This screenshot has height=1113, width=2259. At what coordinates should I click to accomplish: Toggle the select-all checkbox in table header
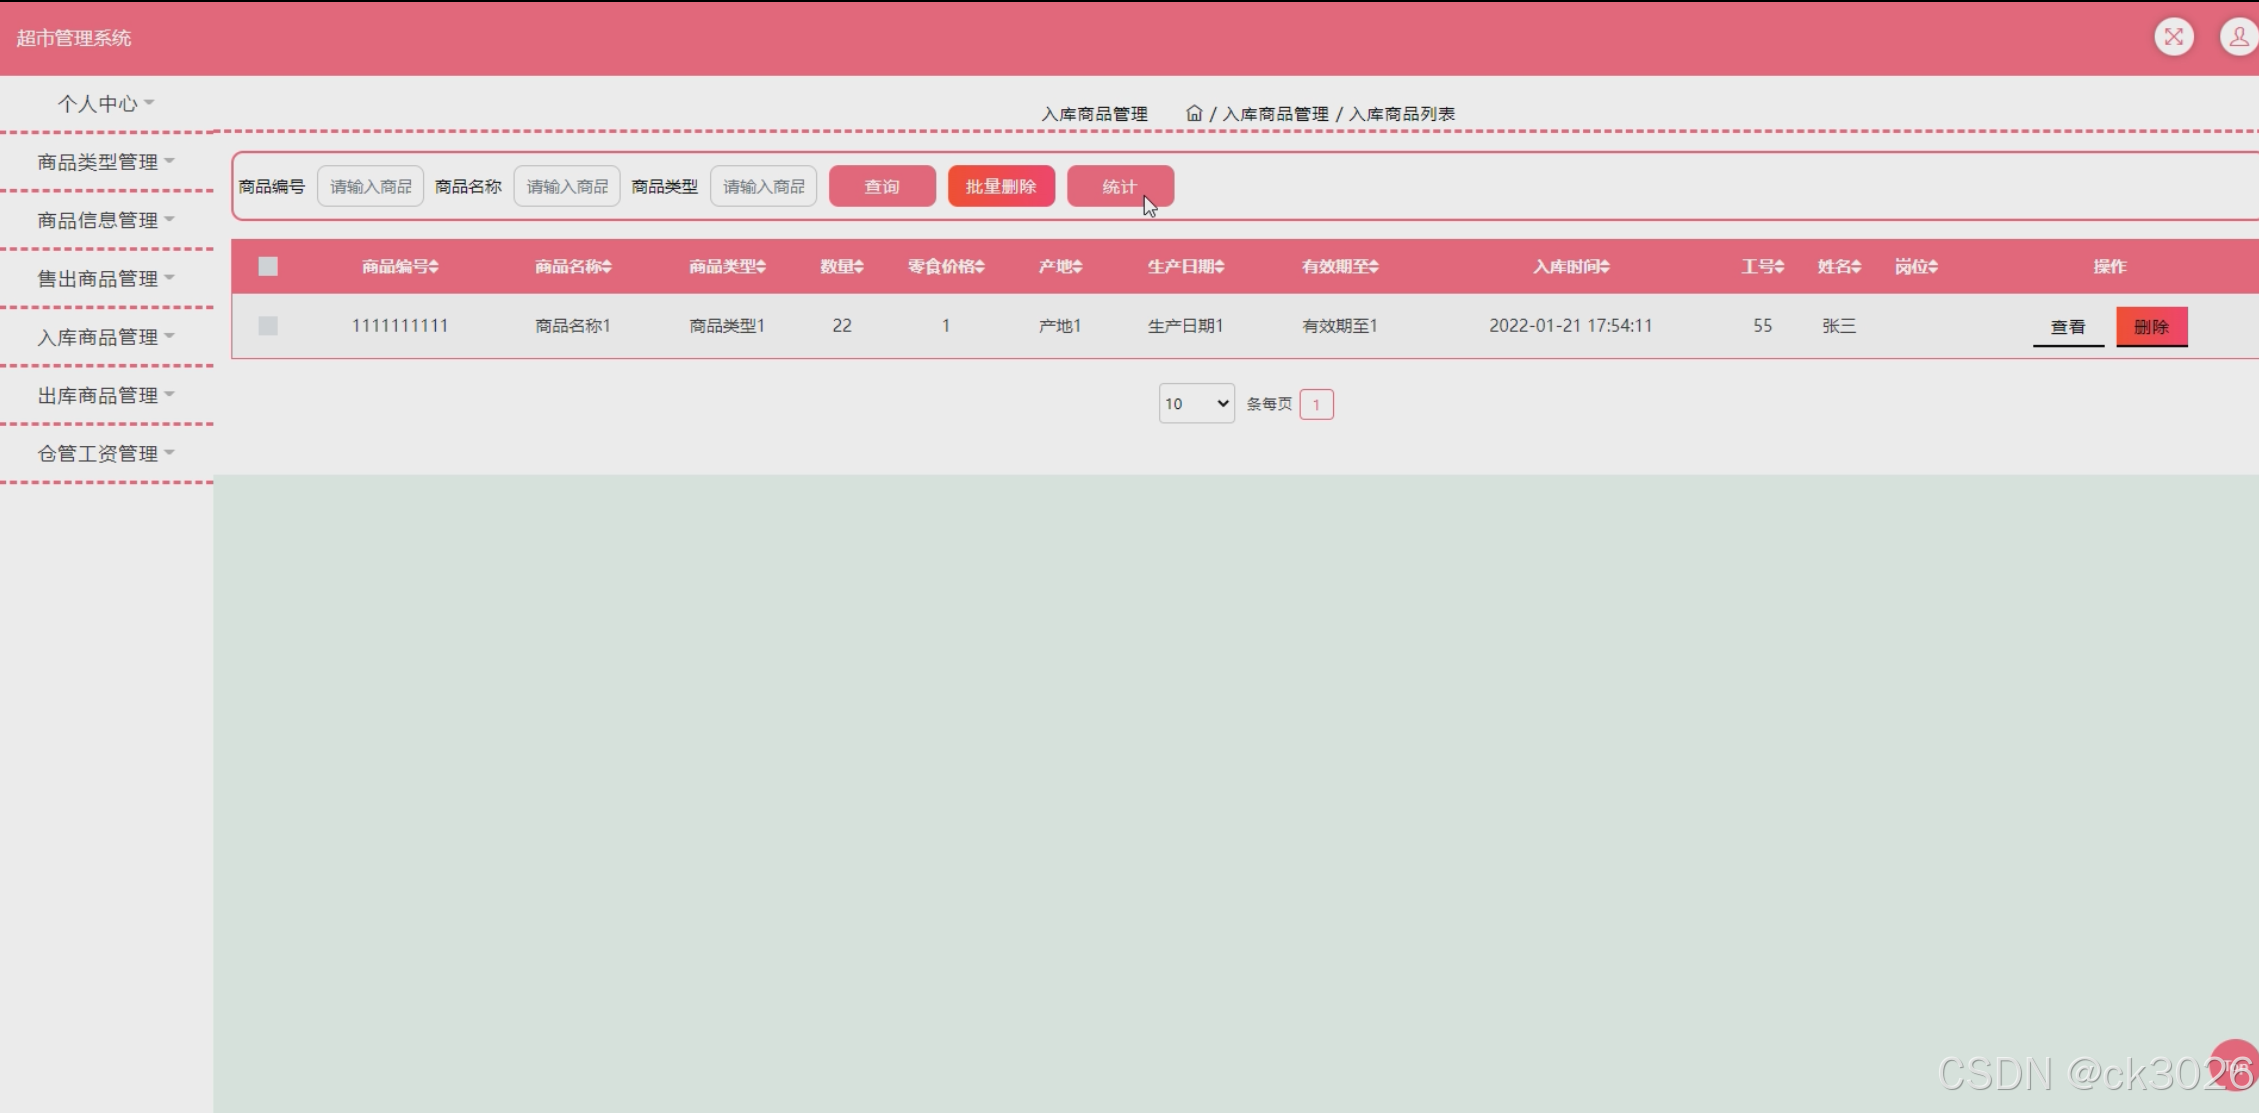267,266
